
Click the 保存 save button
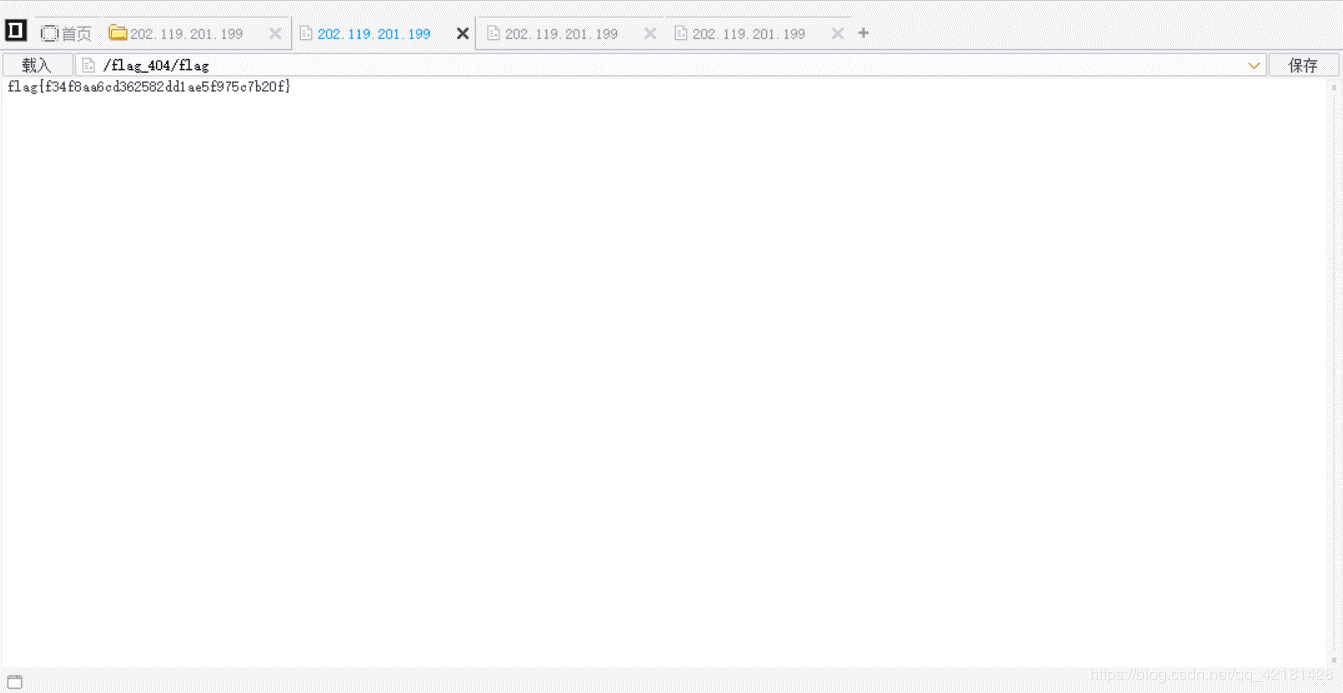[1303, 65]
